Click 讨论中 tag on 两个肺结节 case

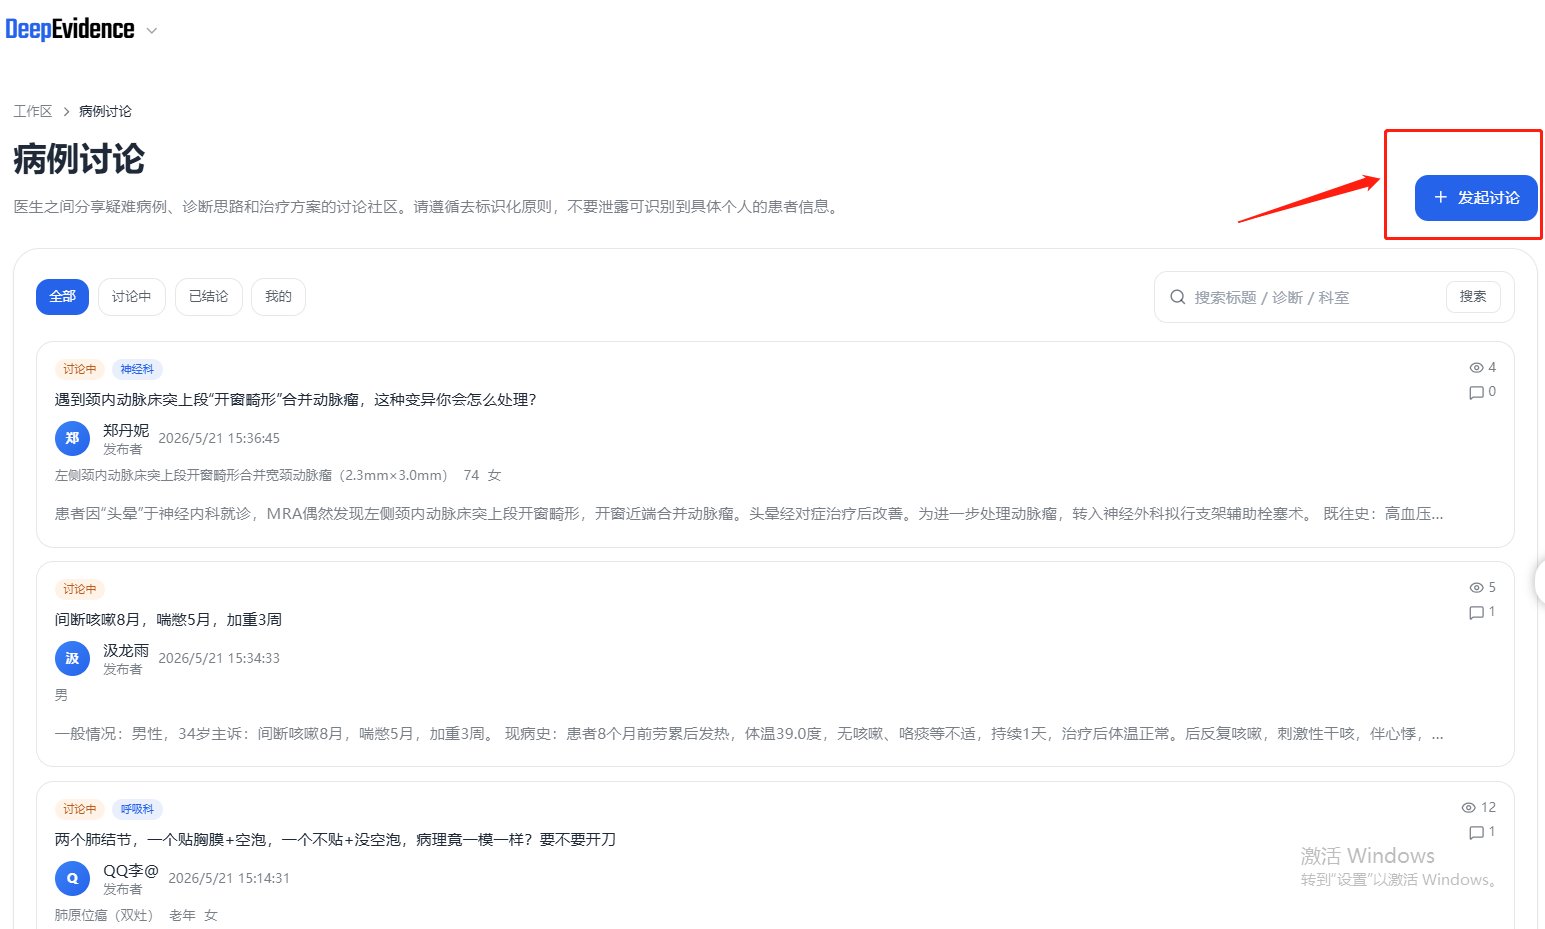(80, 809)
